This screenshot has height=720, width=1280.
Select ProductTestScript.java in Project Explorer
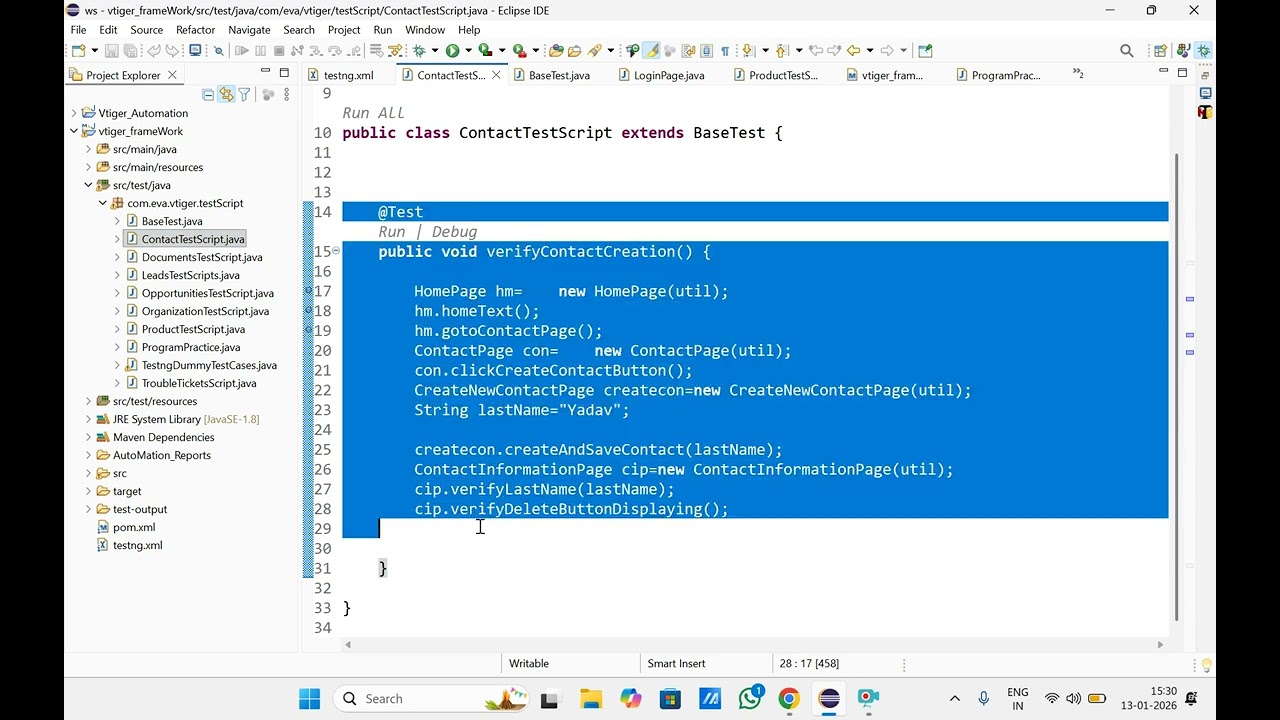[193, 329]
